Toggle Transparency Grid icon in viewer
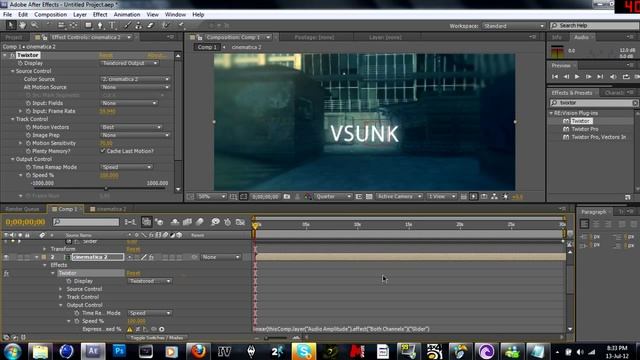 (369, 197)
